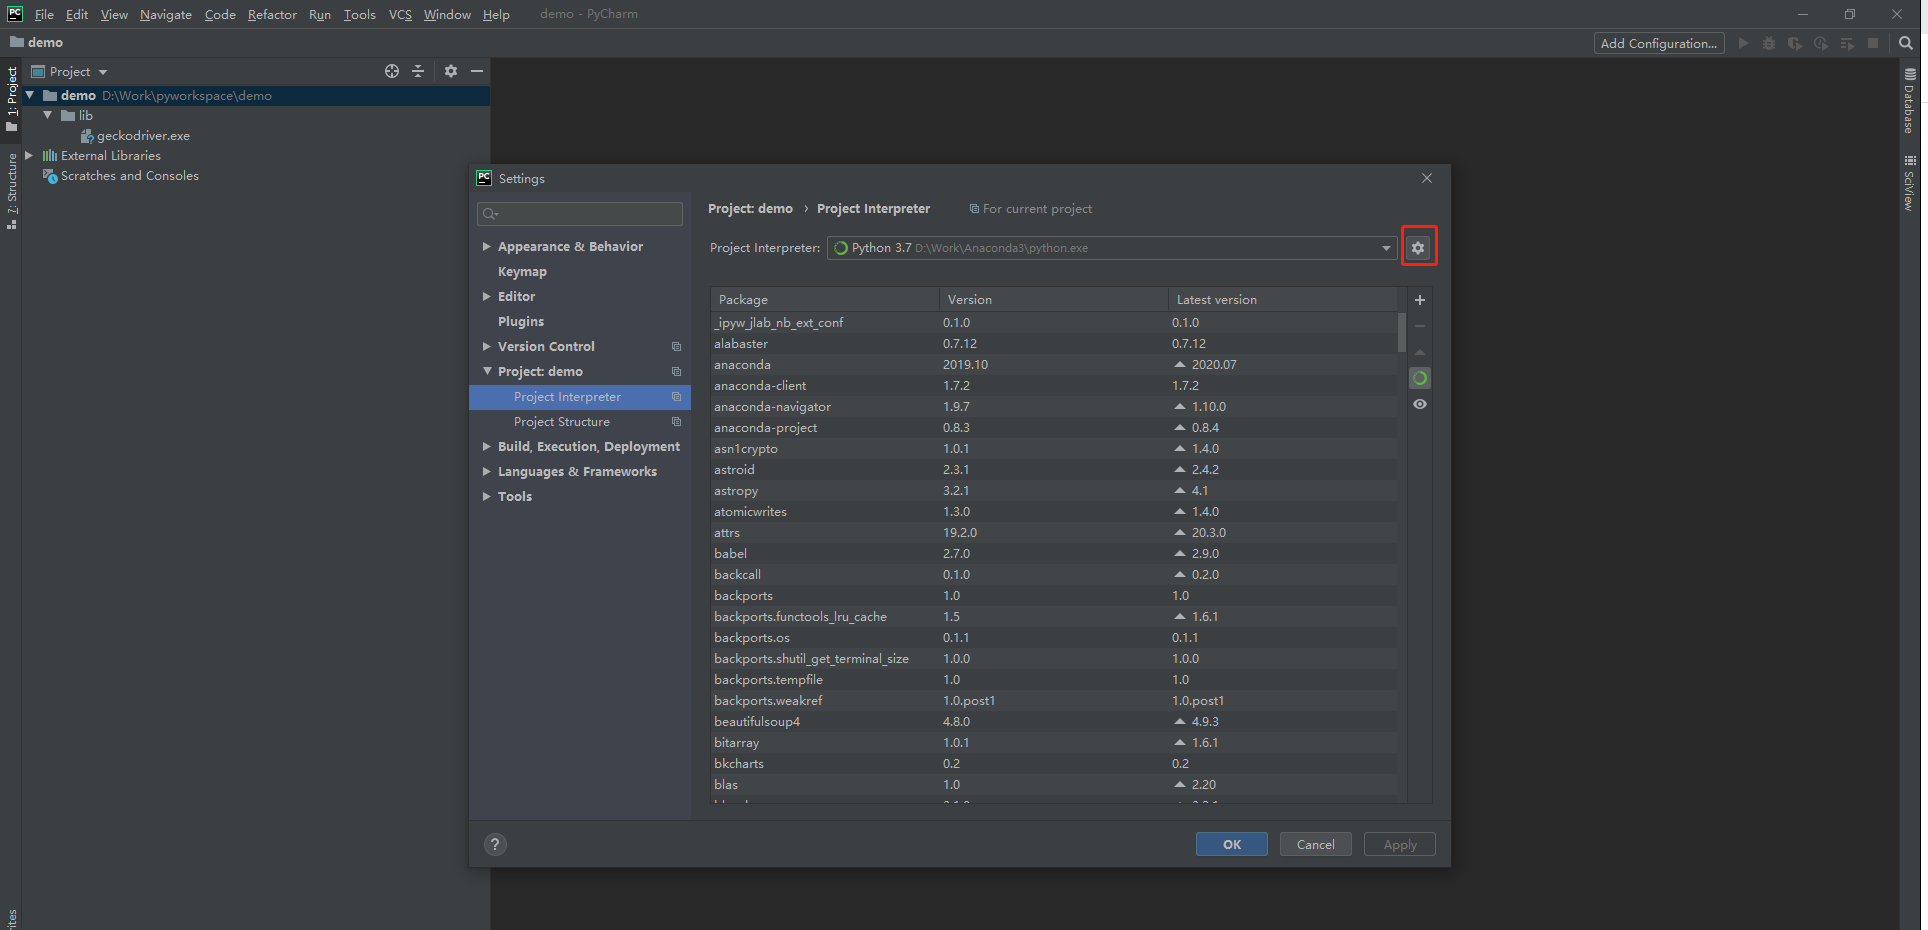
Task: Select the astropy package row
Action: click(1054, 490)
